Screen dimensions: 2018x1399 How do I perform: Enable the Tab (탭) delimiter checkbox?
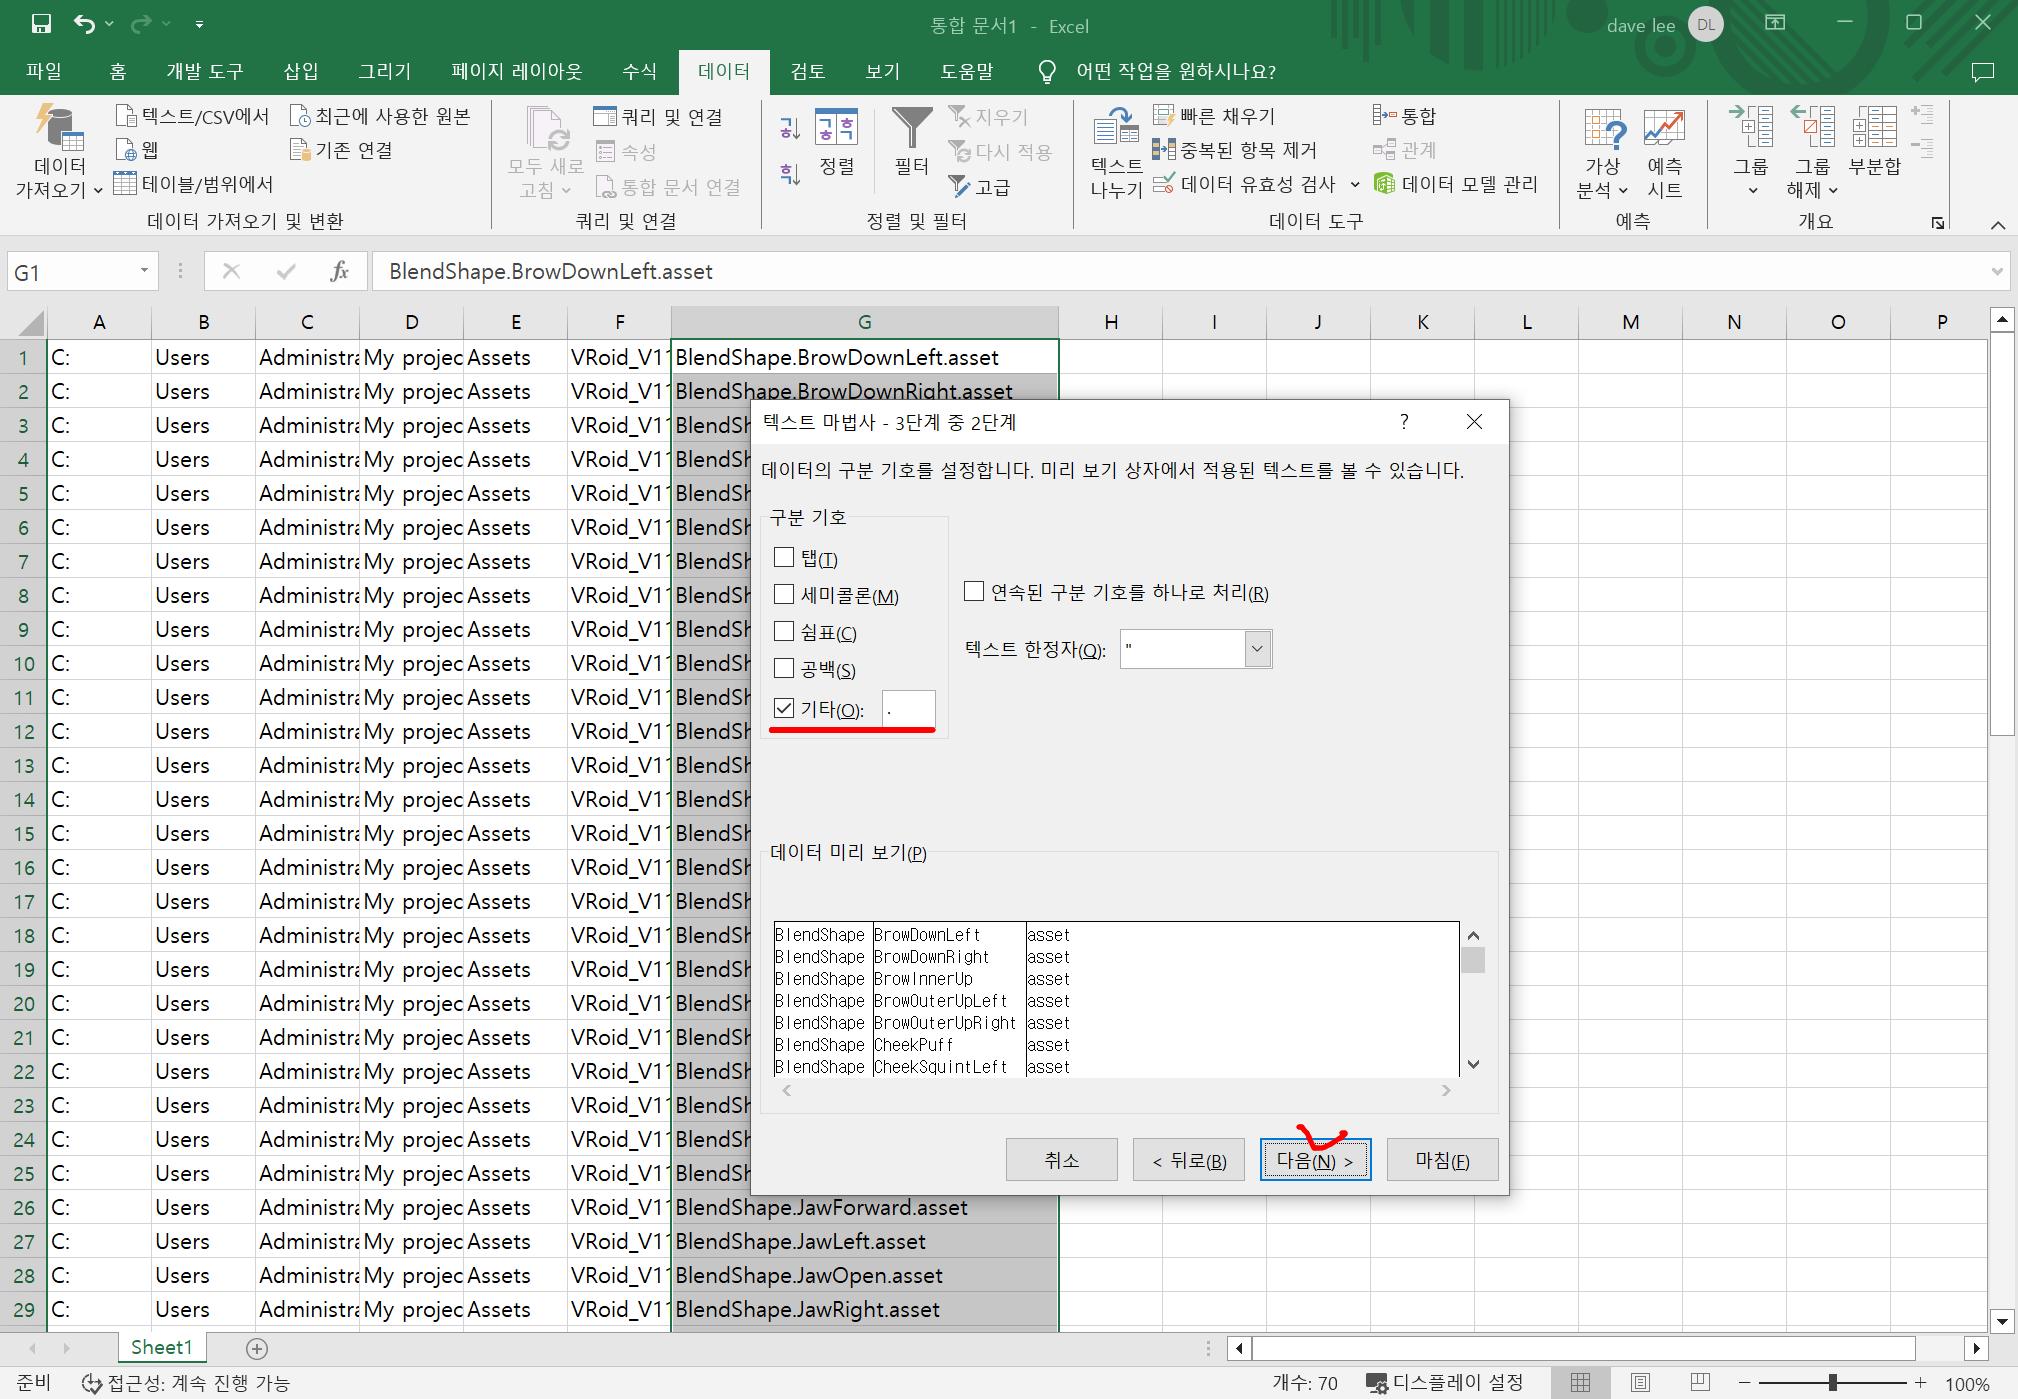pyautogui.click(x=784, y=558)
